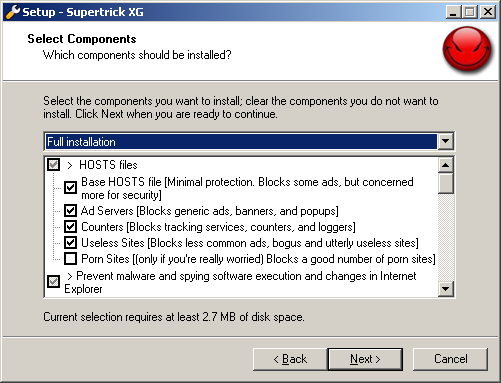The height and width of the screenshot is (383, 501).
Task: Click the red smiley devil logo
Action: tap(467, 49)
